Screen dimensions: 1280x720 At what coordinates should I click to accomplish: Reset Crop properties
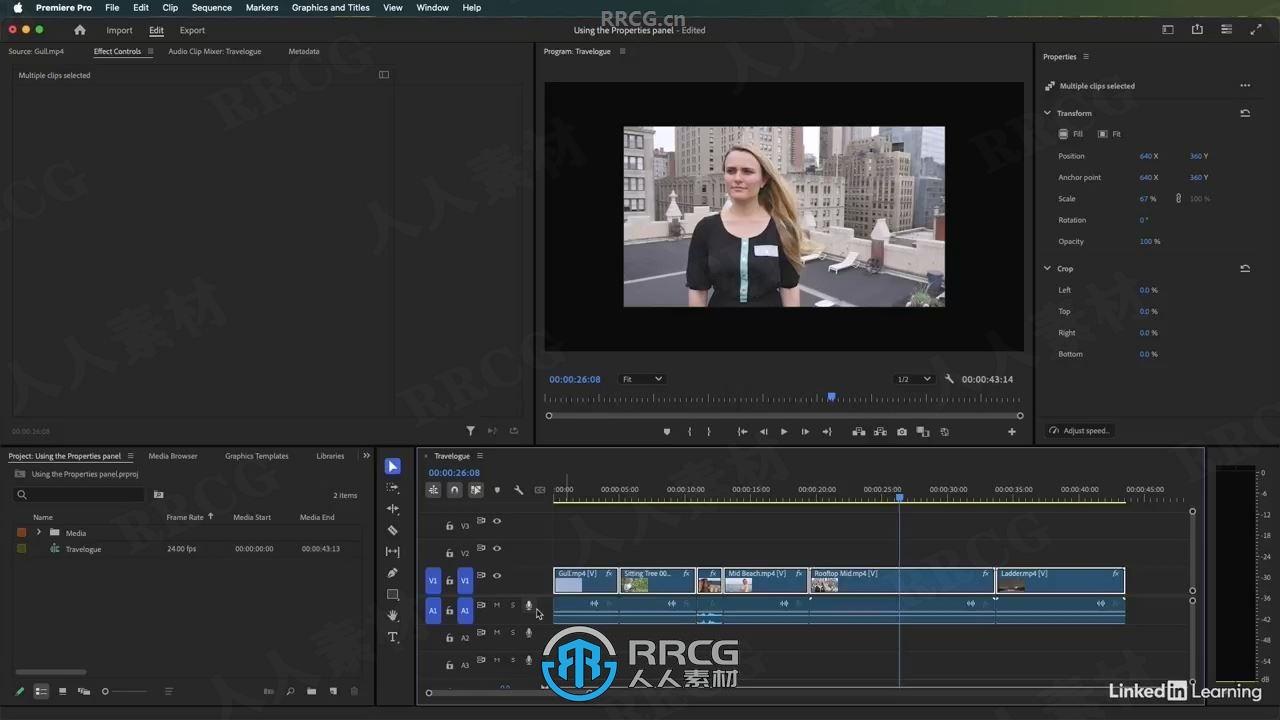(1245, 268)
